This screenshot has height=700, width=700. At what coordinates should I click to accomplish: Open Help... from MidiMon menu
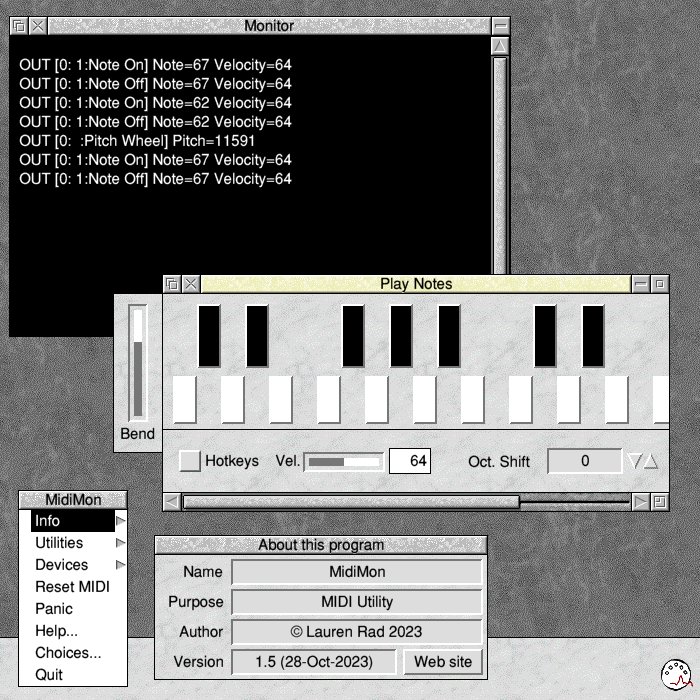tap(73, 630)
